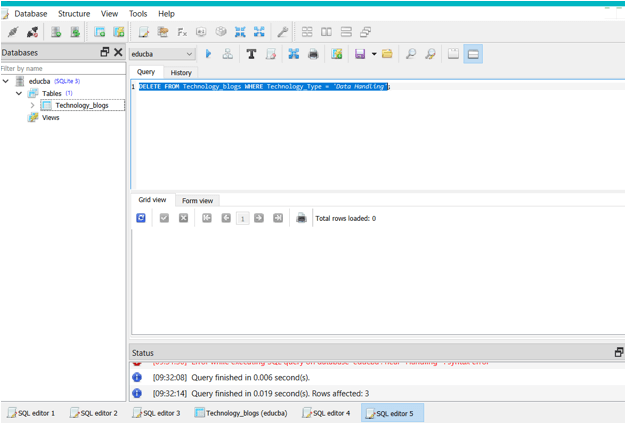625x425 pixels.
Task: Collapse the Tables tree node
Action: [x=19, y=93]
